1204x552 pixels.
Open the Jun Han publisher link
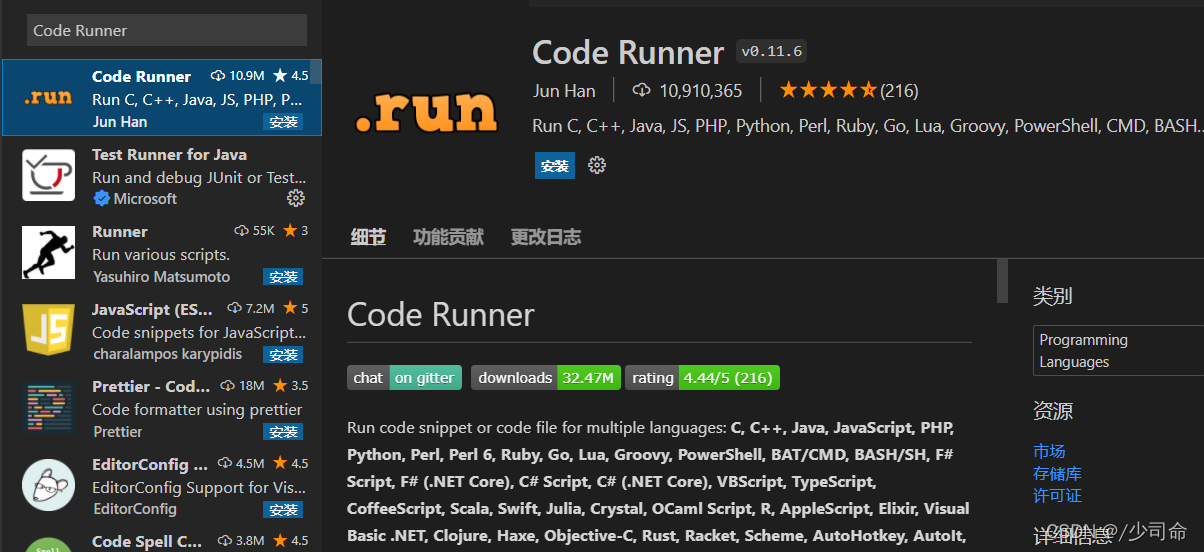pos(564,90)
